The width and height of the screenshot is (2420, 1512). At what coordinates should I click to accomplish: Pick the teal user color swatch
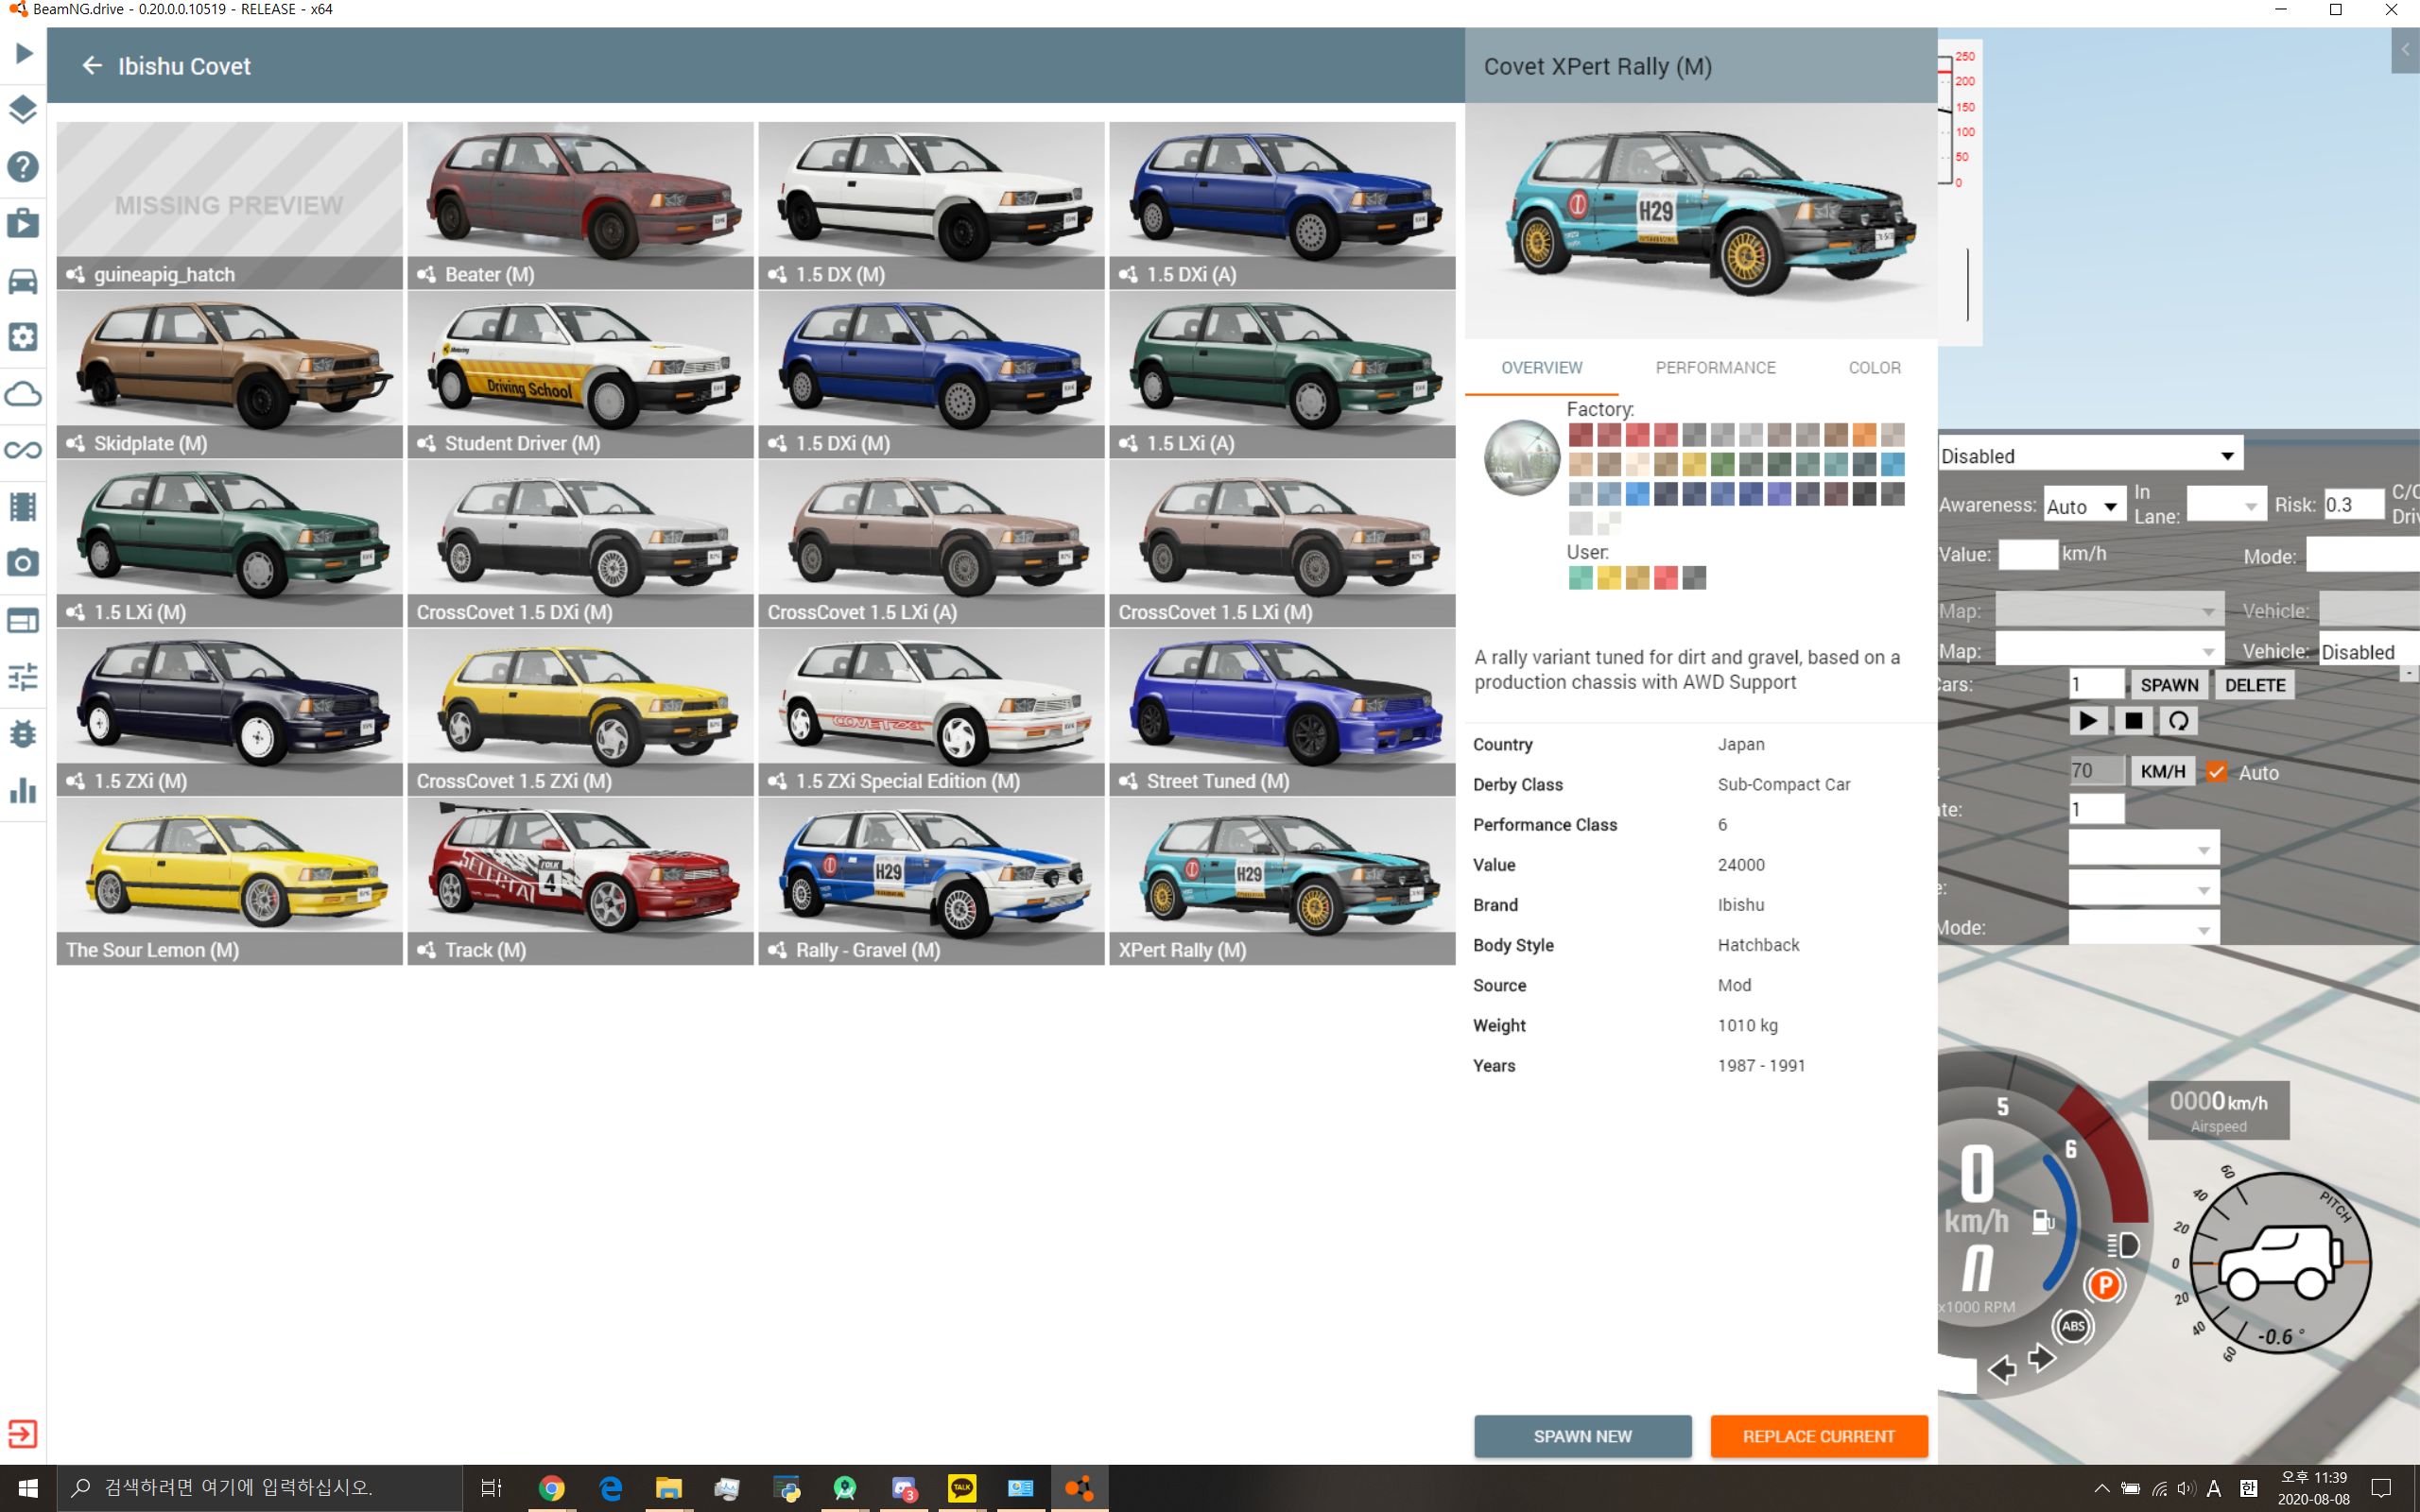(1580, 578)
